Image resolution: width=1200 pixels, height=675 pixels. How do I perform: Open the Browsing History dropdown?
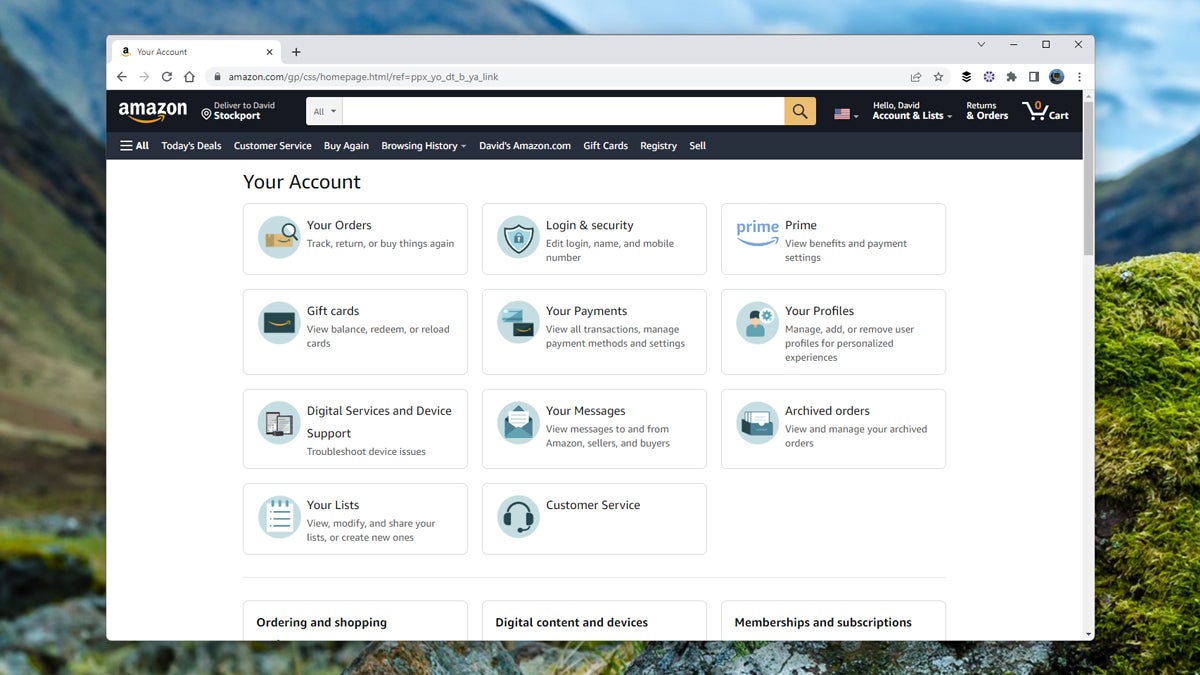click(x=422, y=145)
